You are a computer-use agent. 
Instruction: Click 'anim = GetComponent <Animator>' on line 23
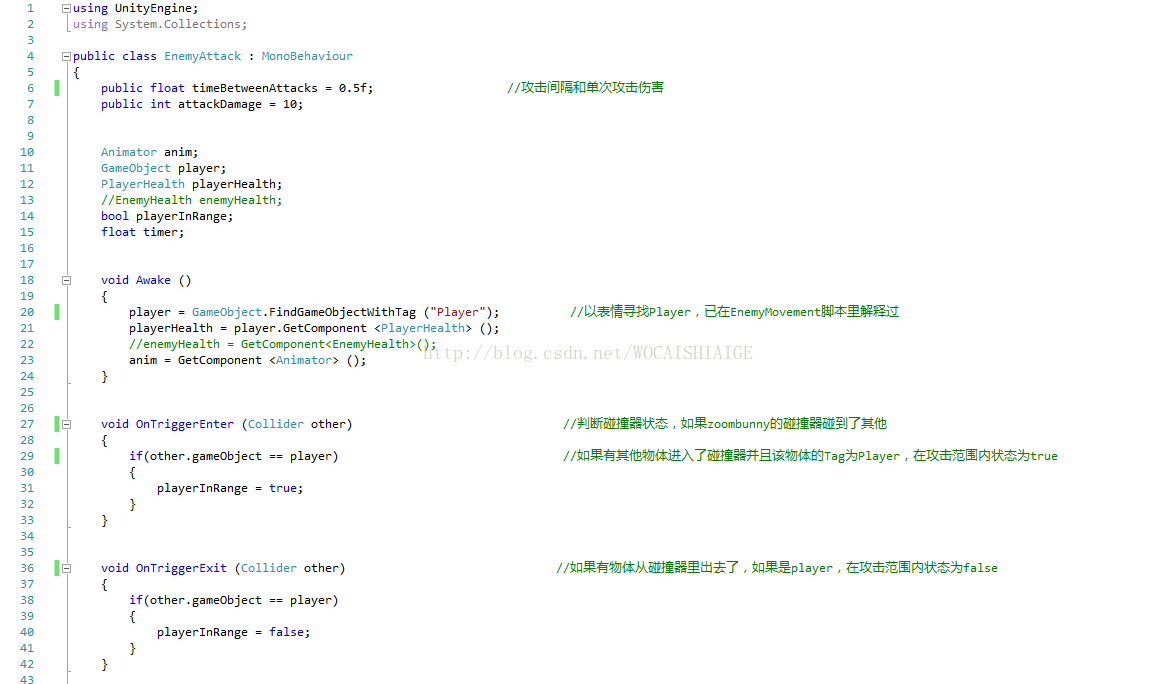(234, 360)
